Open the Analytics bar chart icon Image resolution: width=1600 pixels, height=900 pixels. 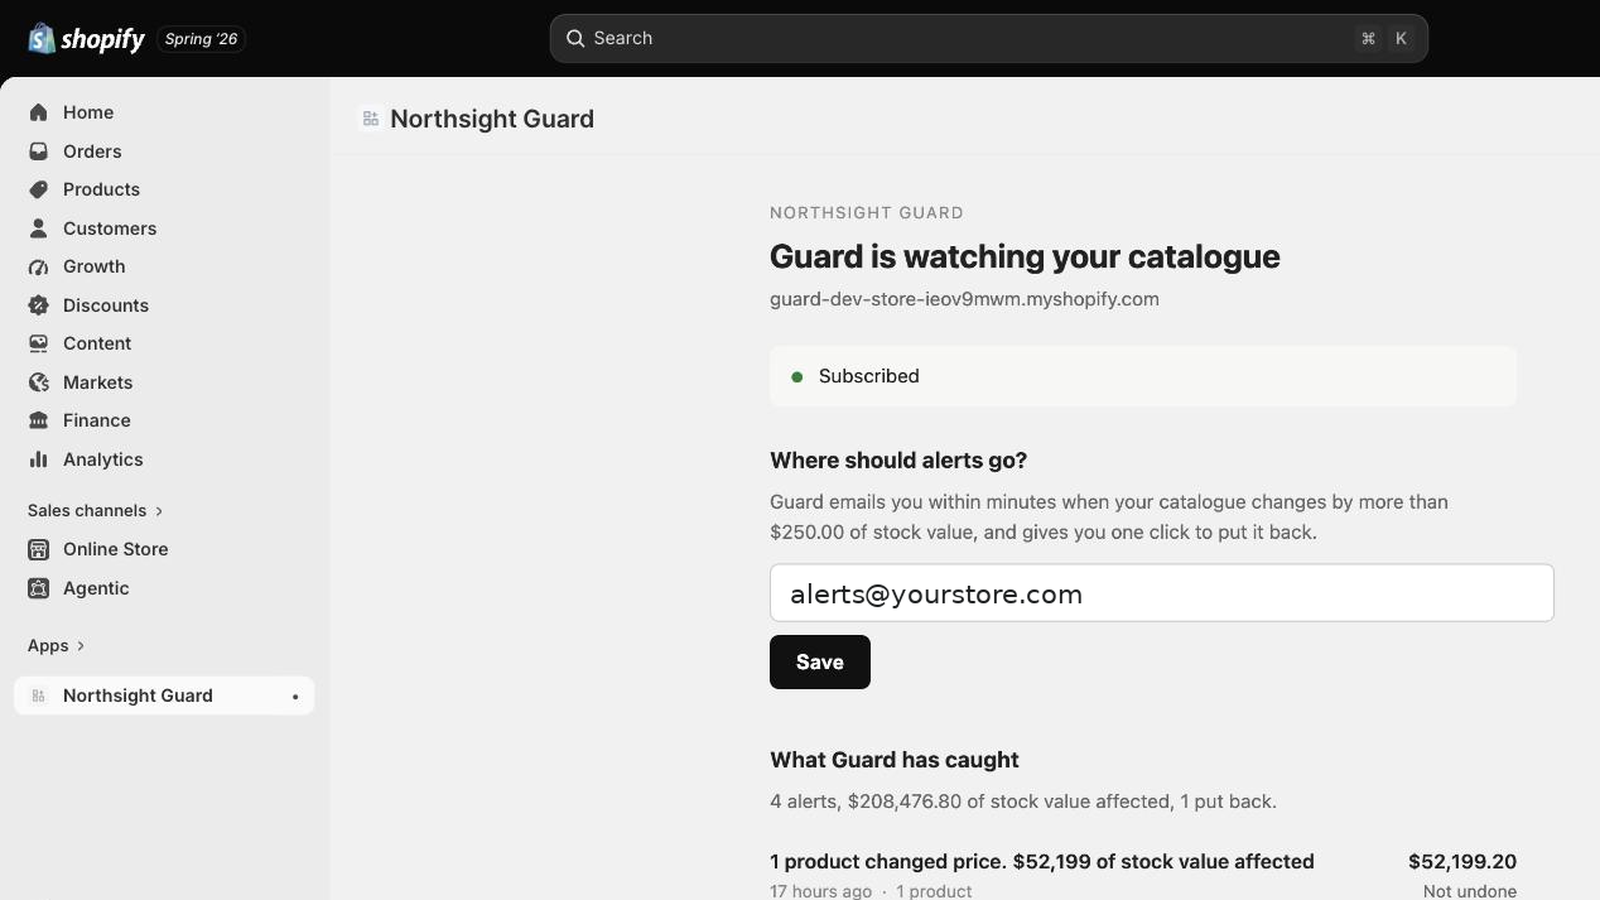(38, 459)
